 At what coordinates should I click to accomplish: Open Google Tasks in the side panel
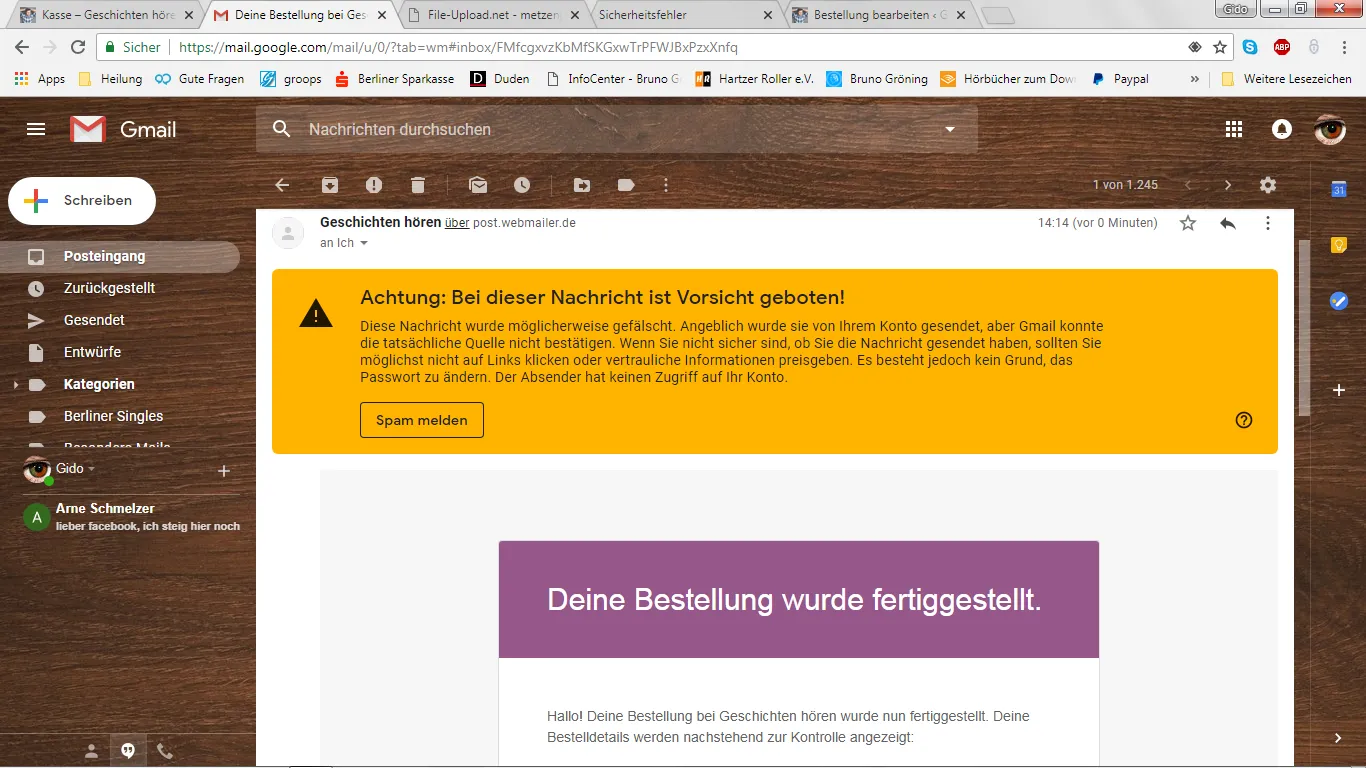[x=1339, y=300]
